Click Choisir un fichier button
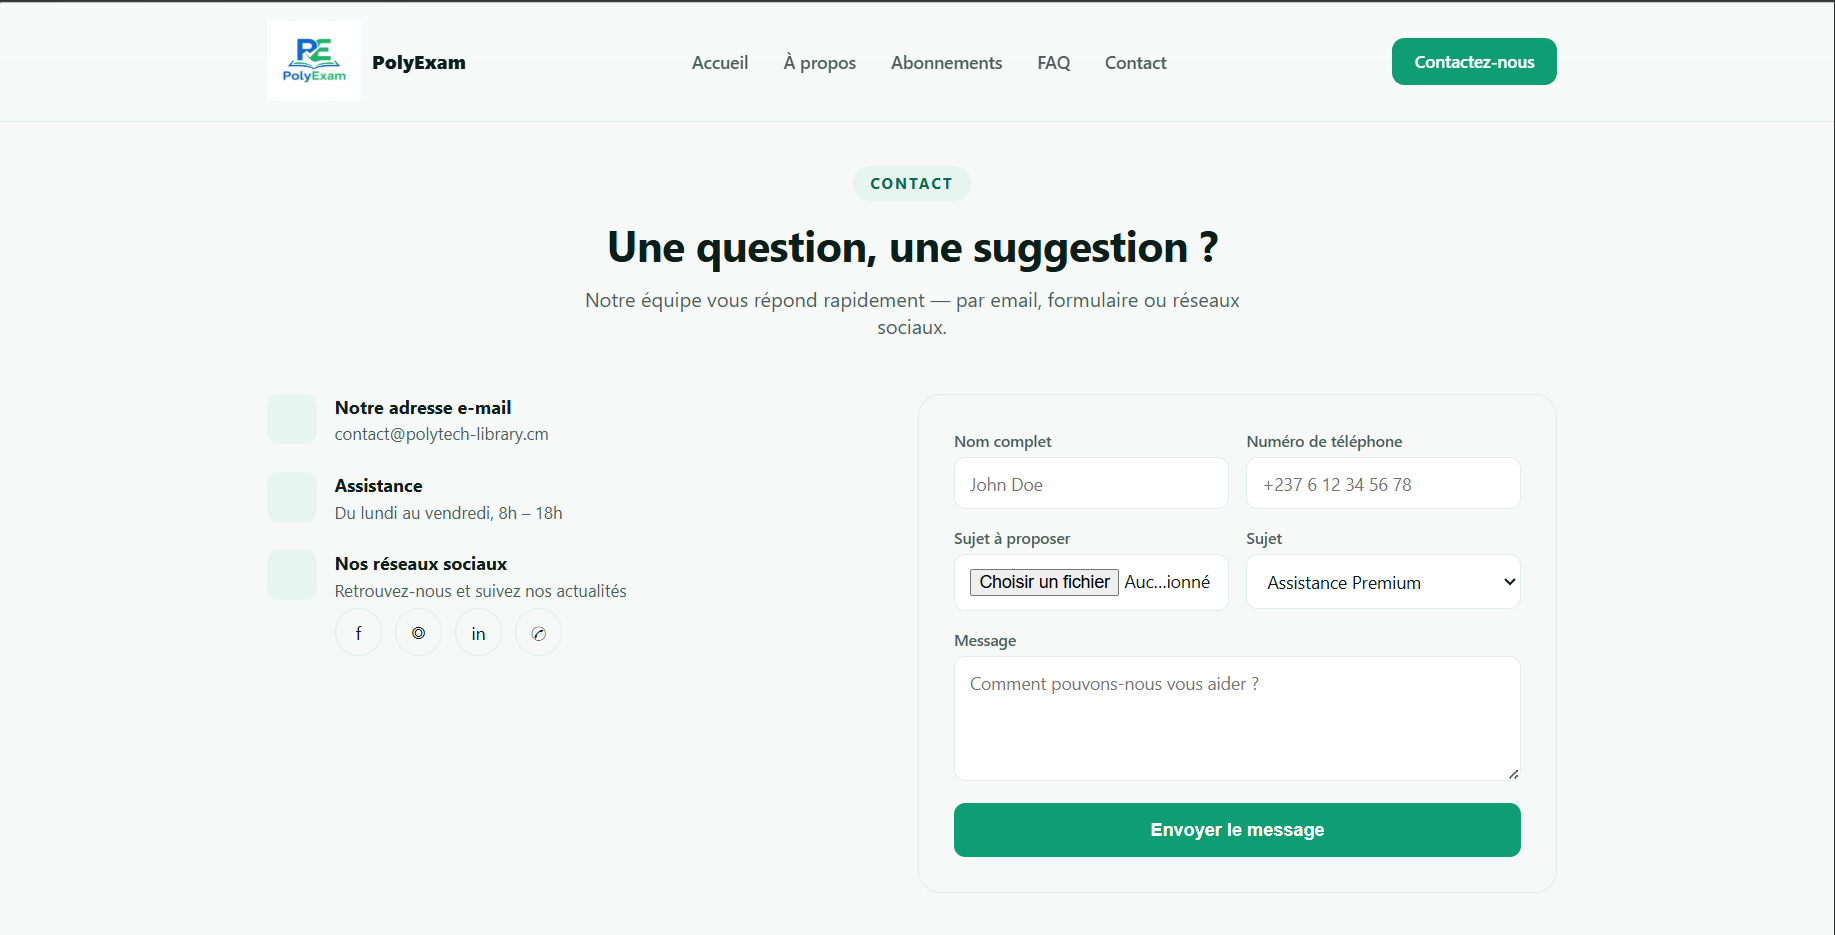The height and width of the screenshot is (935, 1835). click(1044, 582)
